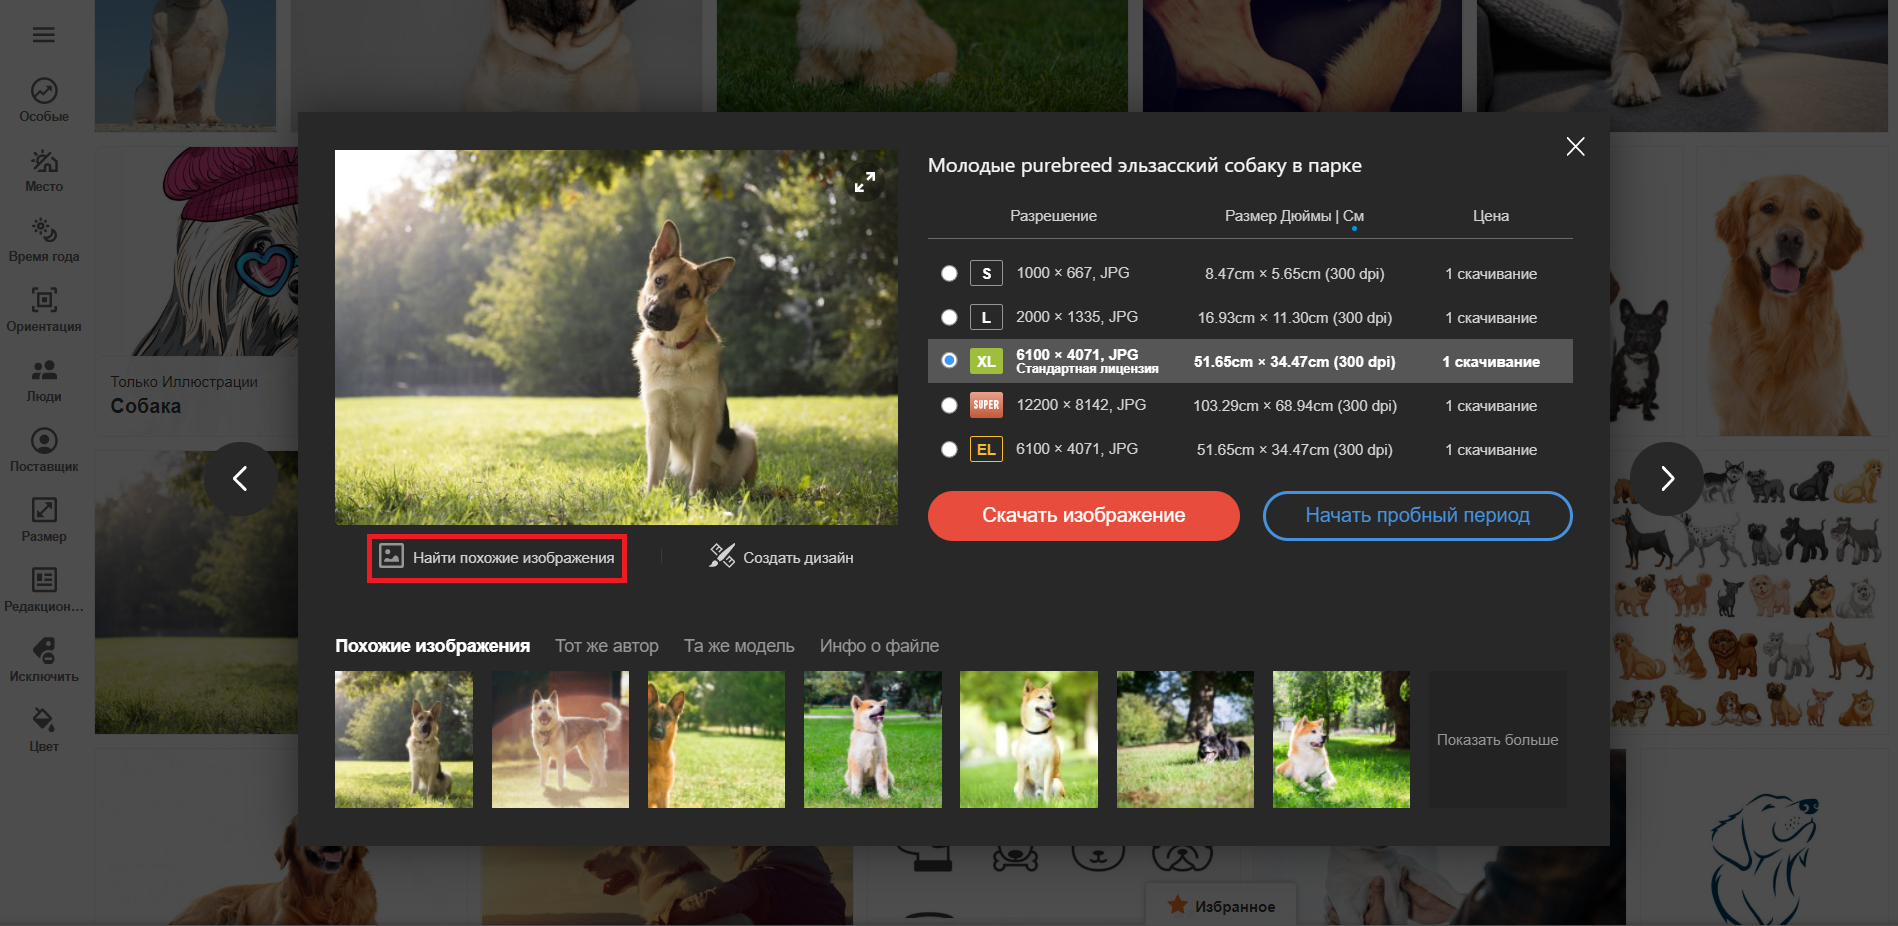Switch to Похожие изображения tab
The image size is (1898, 926).
432,646
